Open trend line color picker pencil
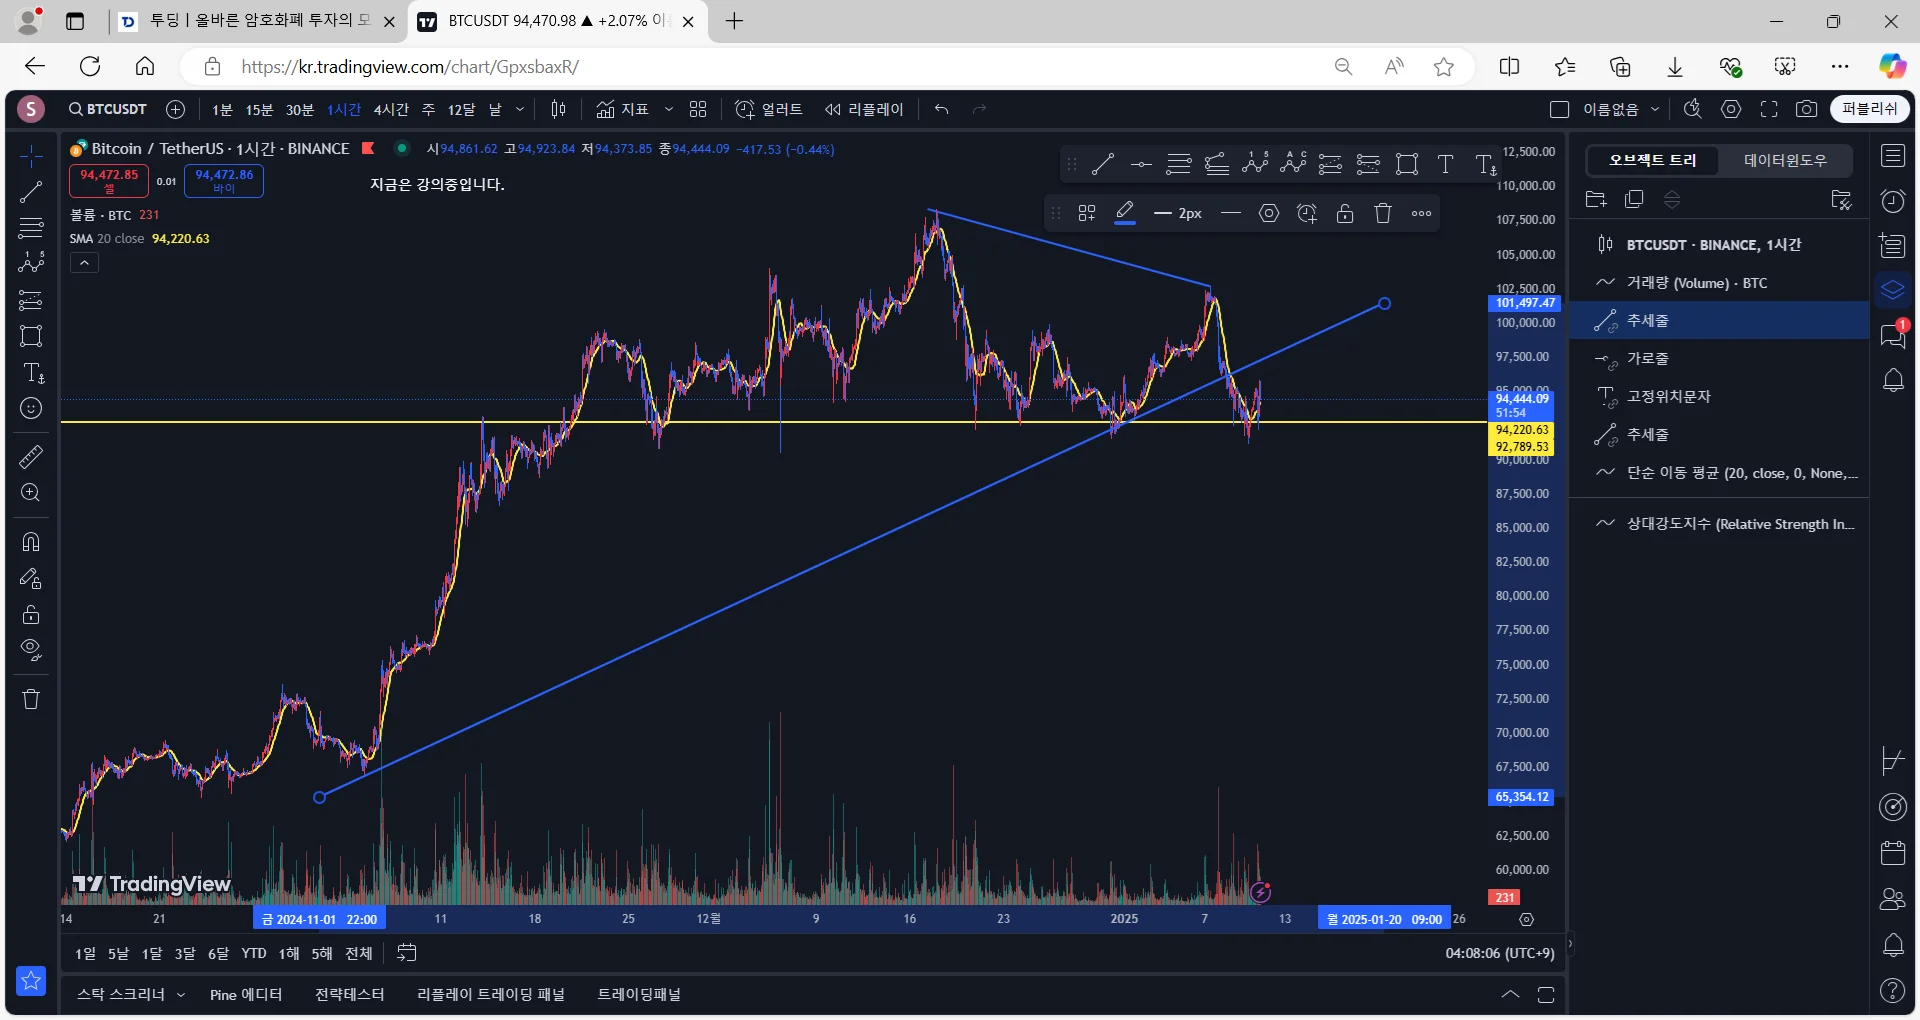The height and width of the screenshot is (1020, 1920). 1125,213
